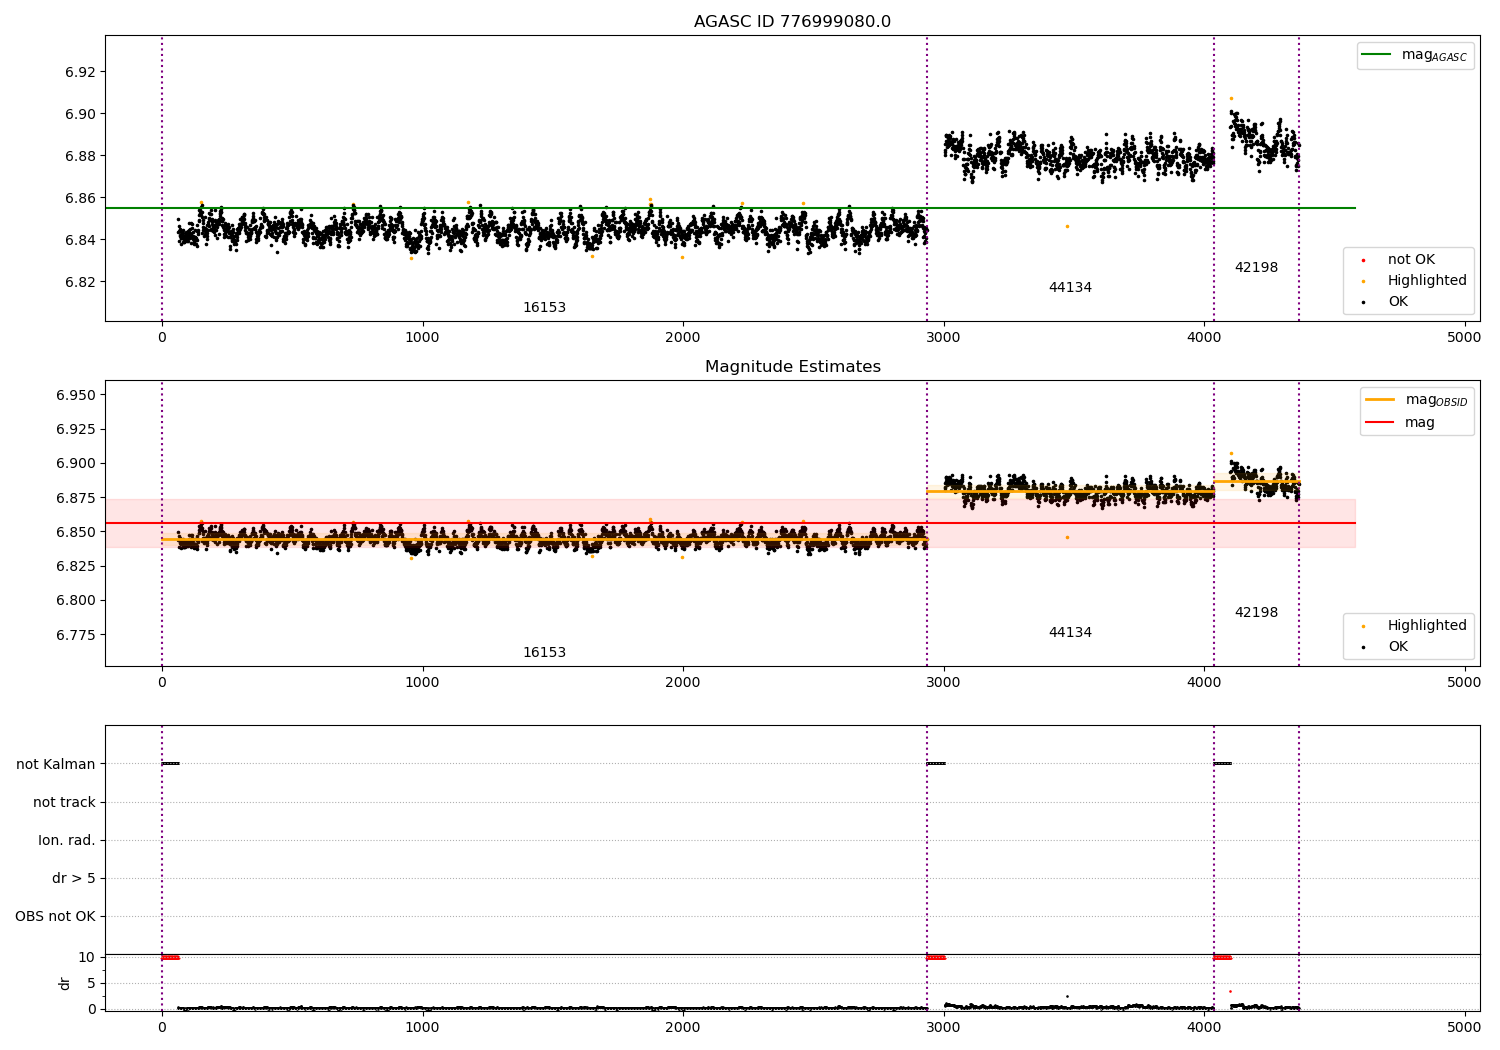1500x1050 pixels.
Task: Click the 'not Kalman' markers at start of 16153
Action: click(x=171, y=764)
